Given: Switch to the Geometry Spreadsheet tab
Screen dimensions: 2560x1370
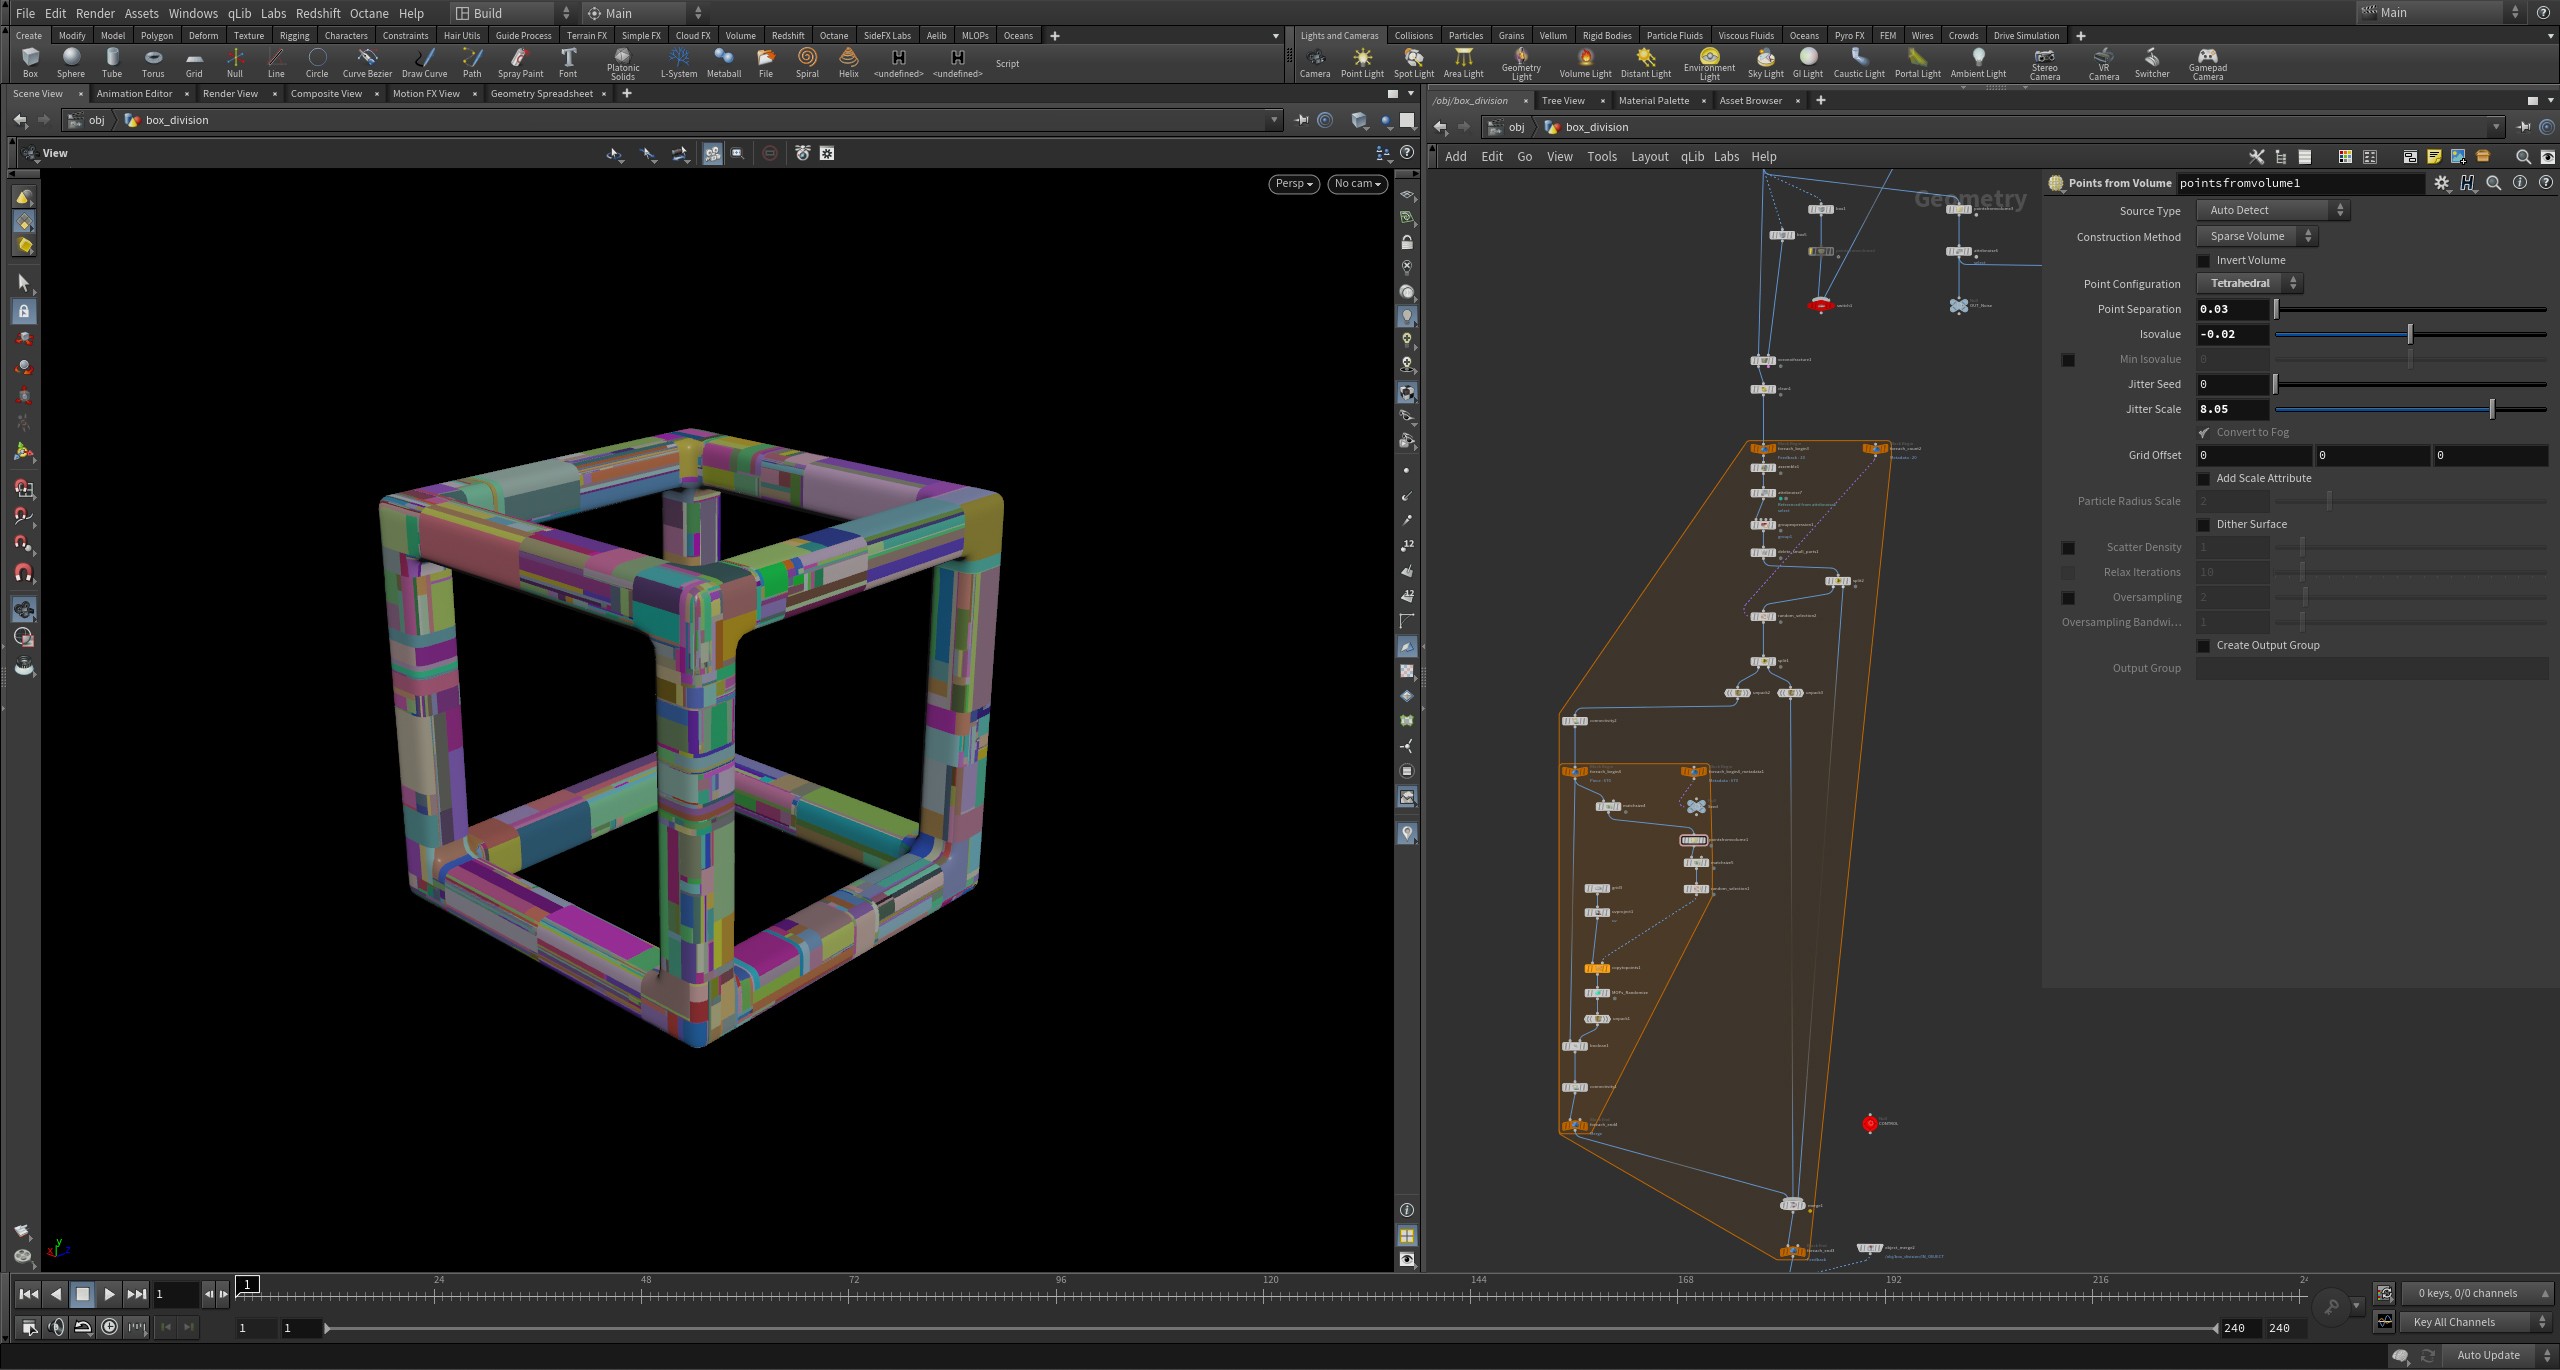Looking at the screenshot, I should [541, 94].
